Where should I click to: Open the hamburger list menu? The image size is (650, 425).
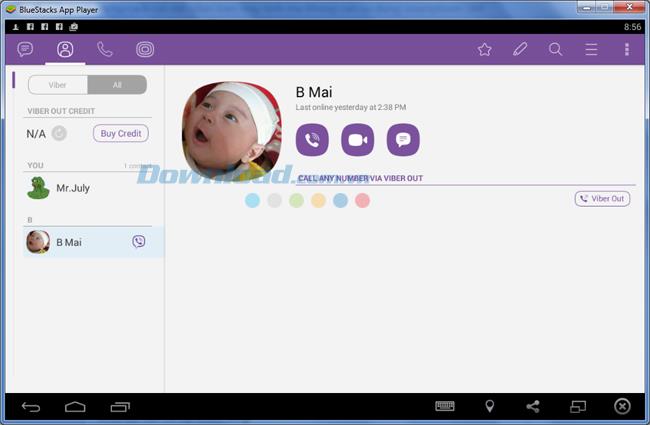tap(591, 49)
